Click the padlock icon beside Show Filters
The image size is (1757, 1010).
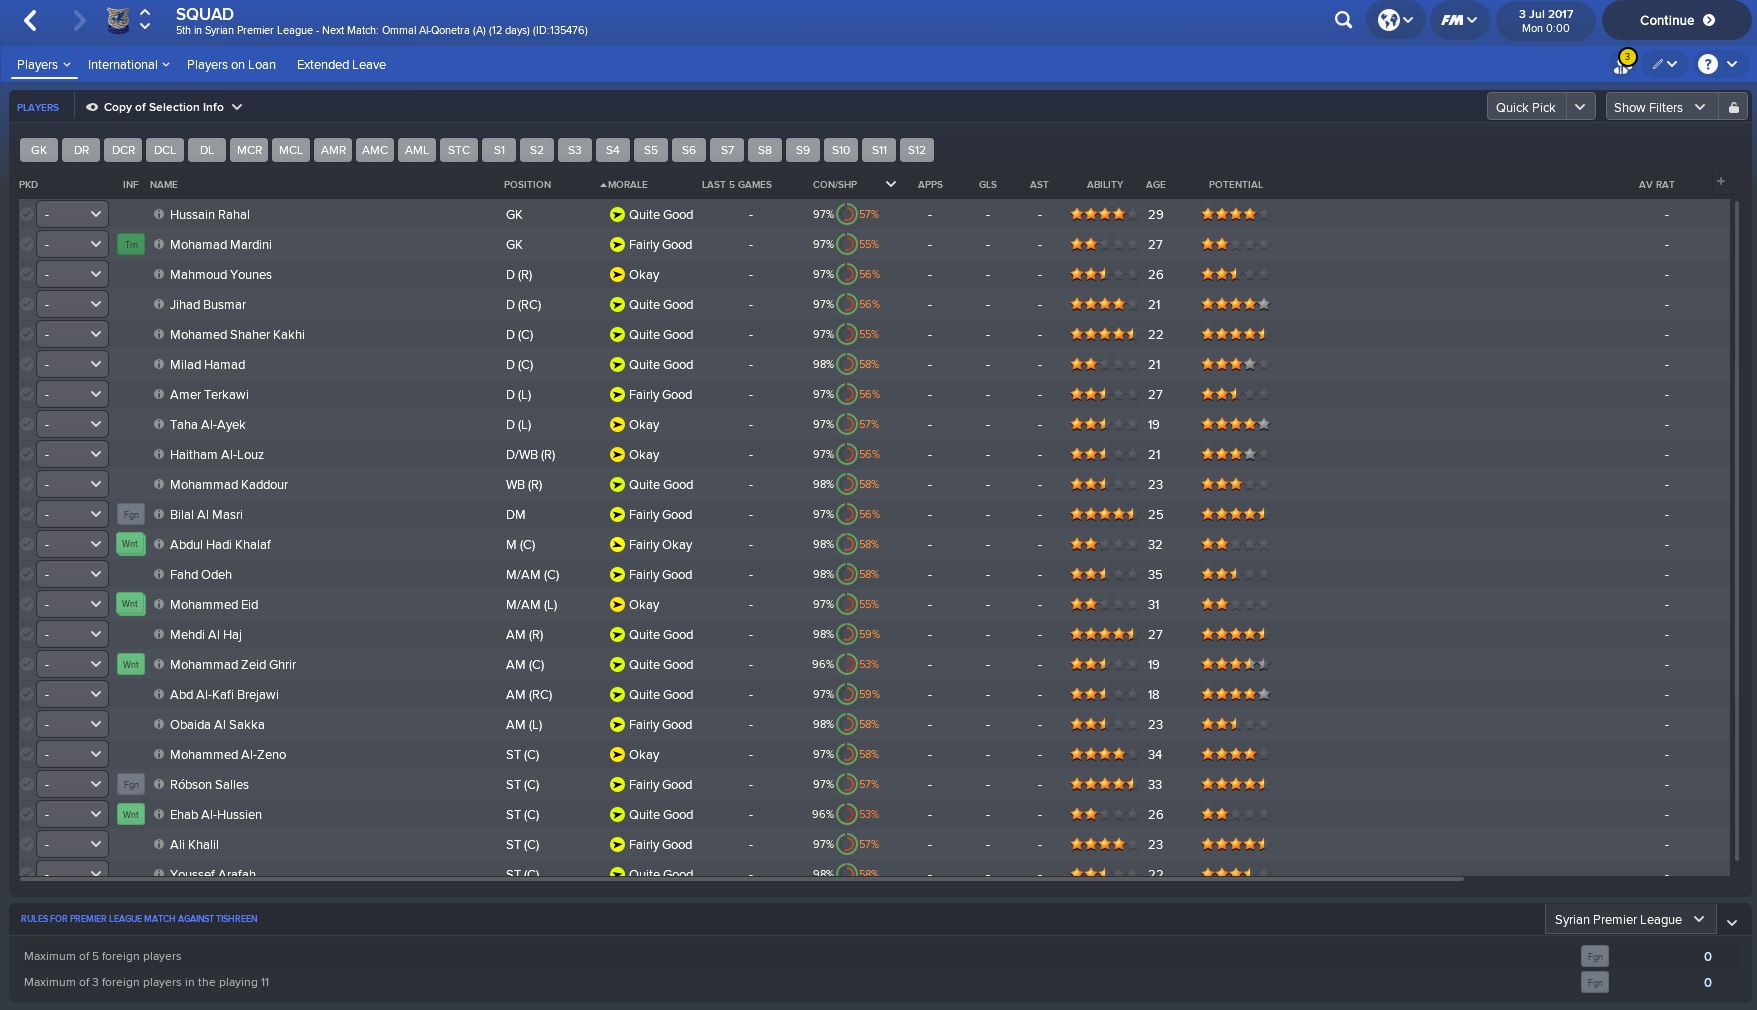(1733, 107)
